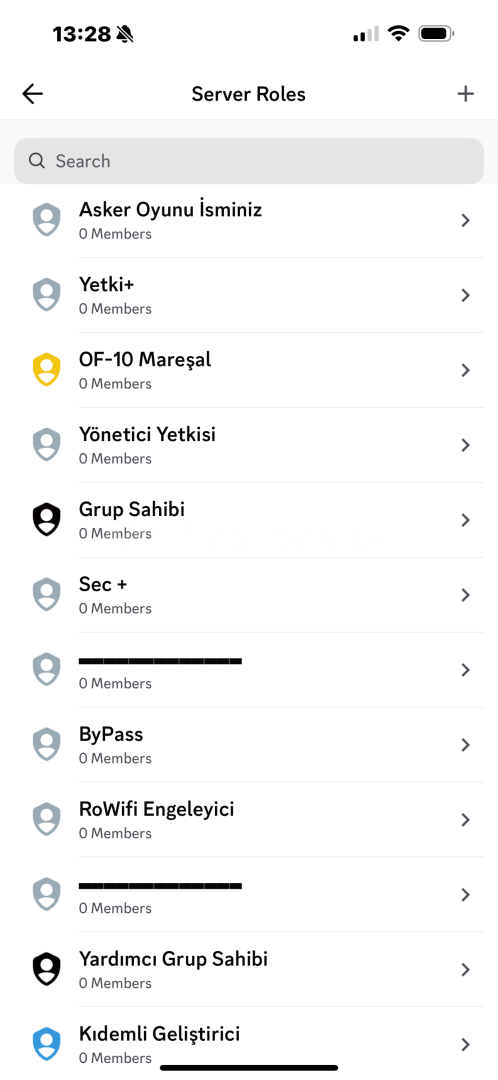Open RoWifi Engeleyici via its chevron
The height and width of the screenshot is (1080, 498).
[466, 820]
